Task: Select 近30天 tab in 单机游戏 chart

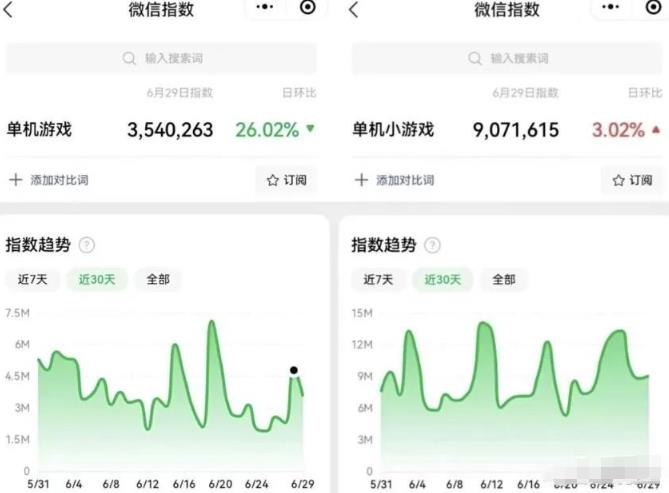Action: point(97,280)
